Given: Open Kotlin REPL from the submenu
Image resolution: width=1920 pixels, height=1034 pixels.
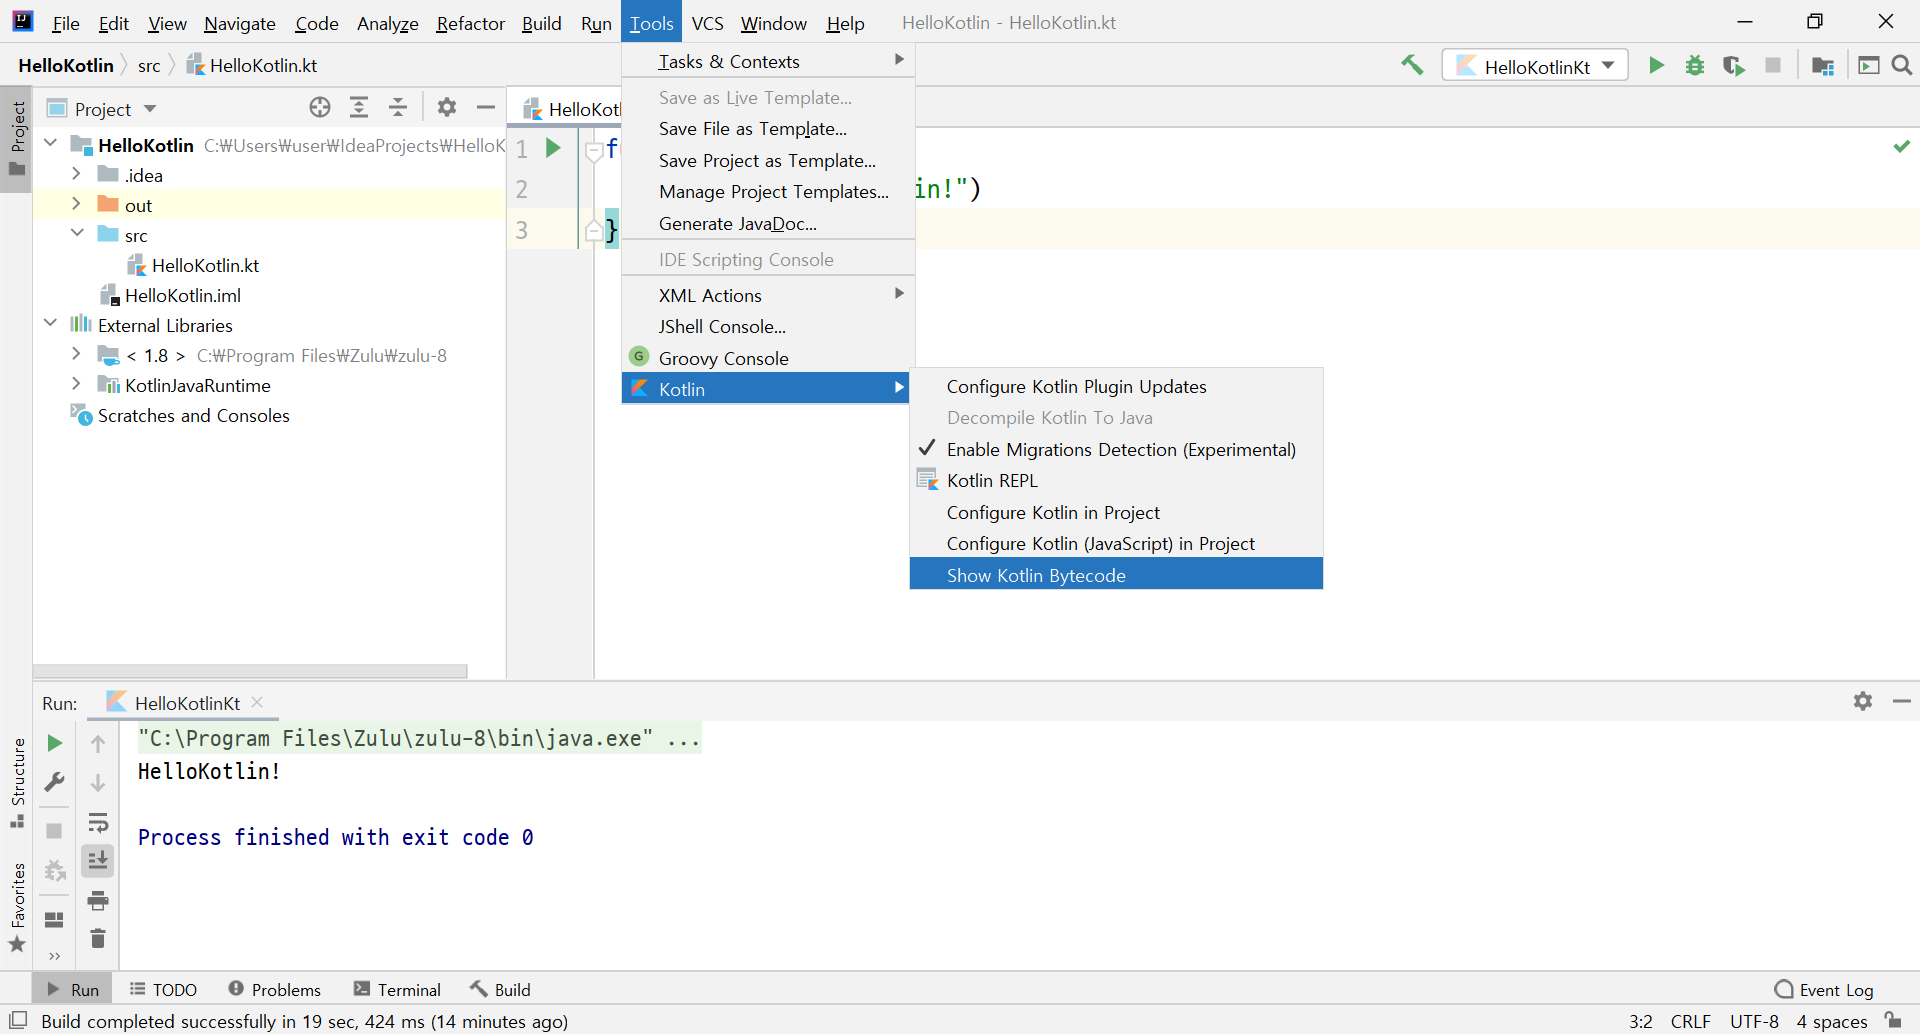Looking at the screenshot, I should 1116,481.
